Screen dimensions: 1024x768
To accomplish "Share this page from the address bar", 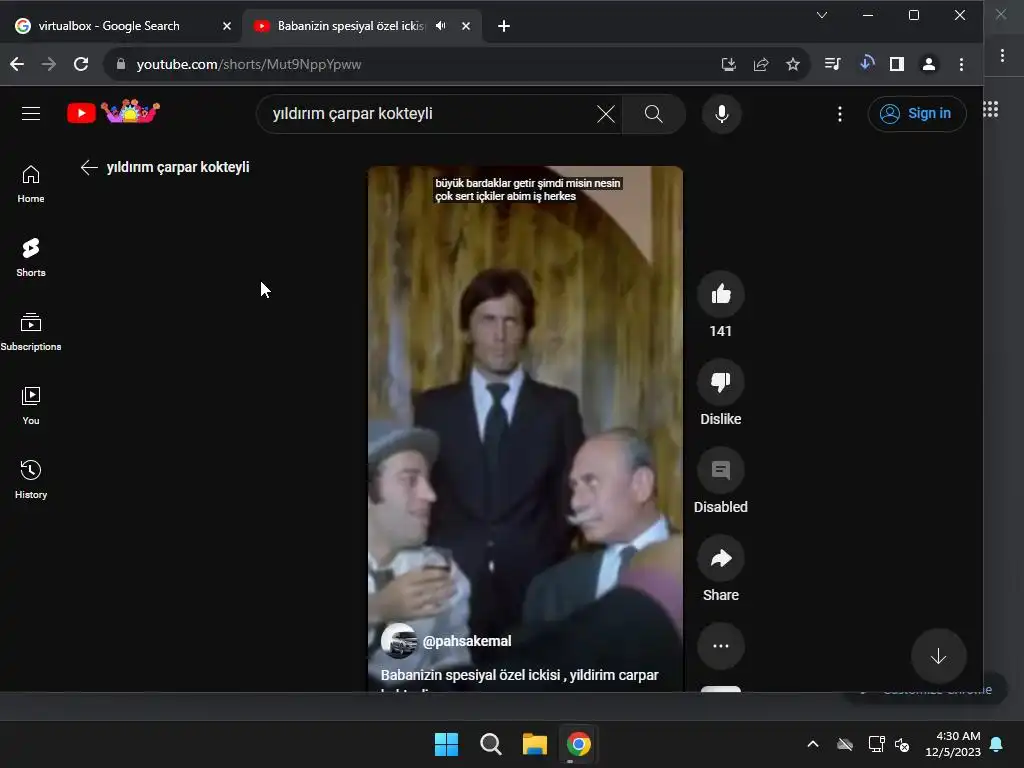I will (761, 64).
